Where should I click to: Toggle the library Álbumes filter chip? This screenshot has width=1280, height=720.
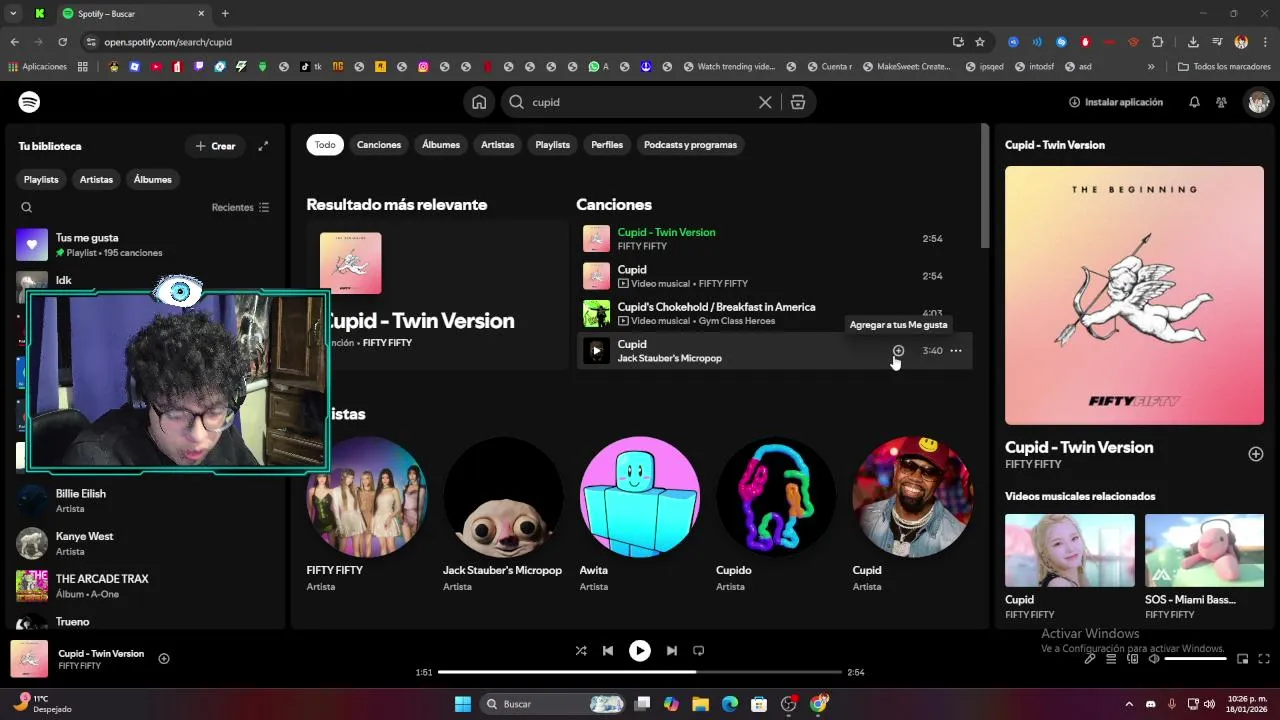[153, 179]
